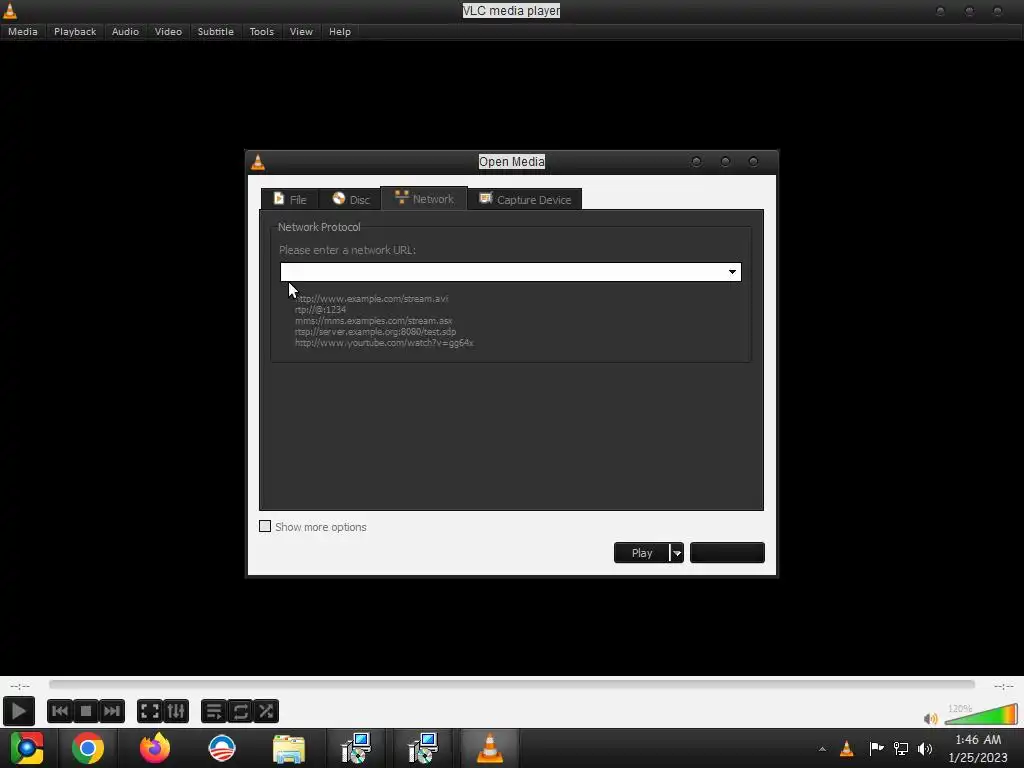Viewport: 1024px width, 768px height.
Task: Open the Media menu
Action: pos(23,31)
